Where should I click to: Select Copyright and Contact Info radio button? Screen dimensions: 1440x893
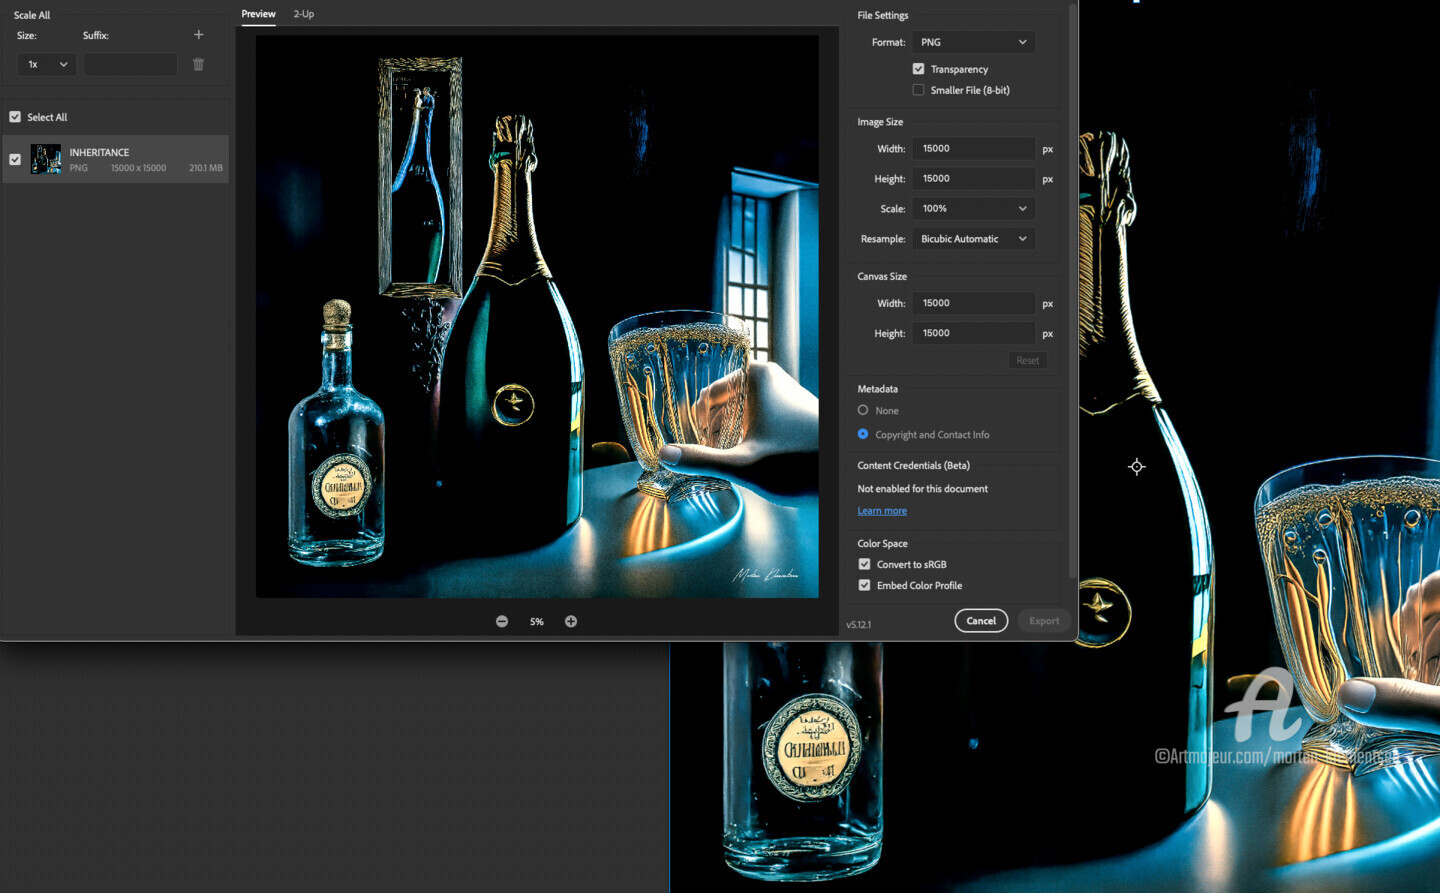863,434
